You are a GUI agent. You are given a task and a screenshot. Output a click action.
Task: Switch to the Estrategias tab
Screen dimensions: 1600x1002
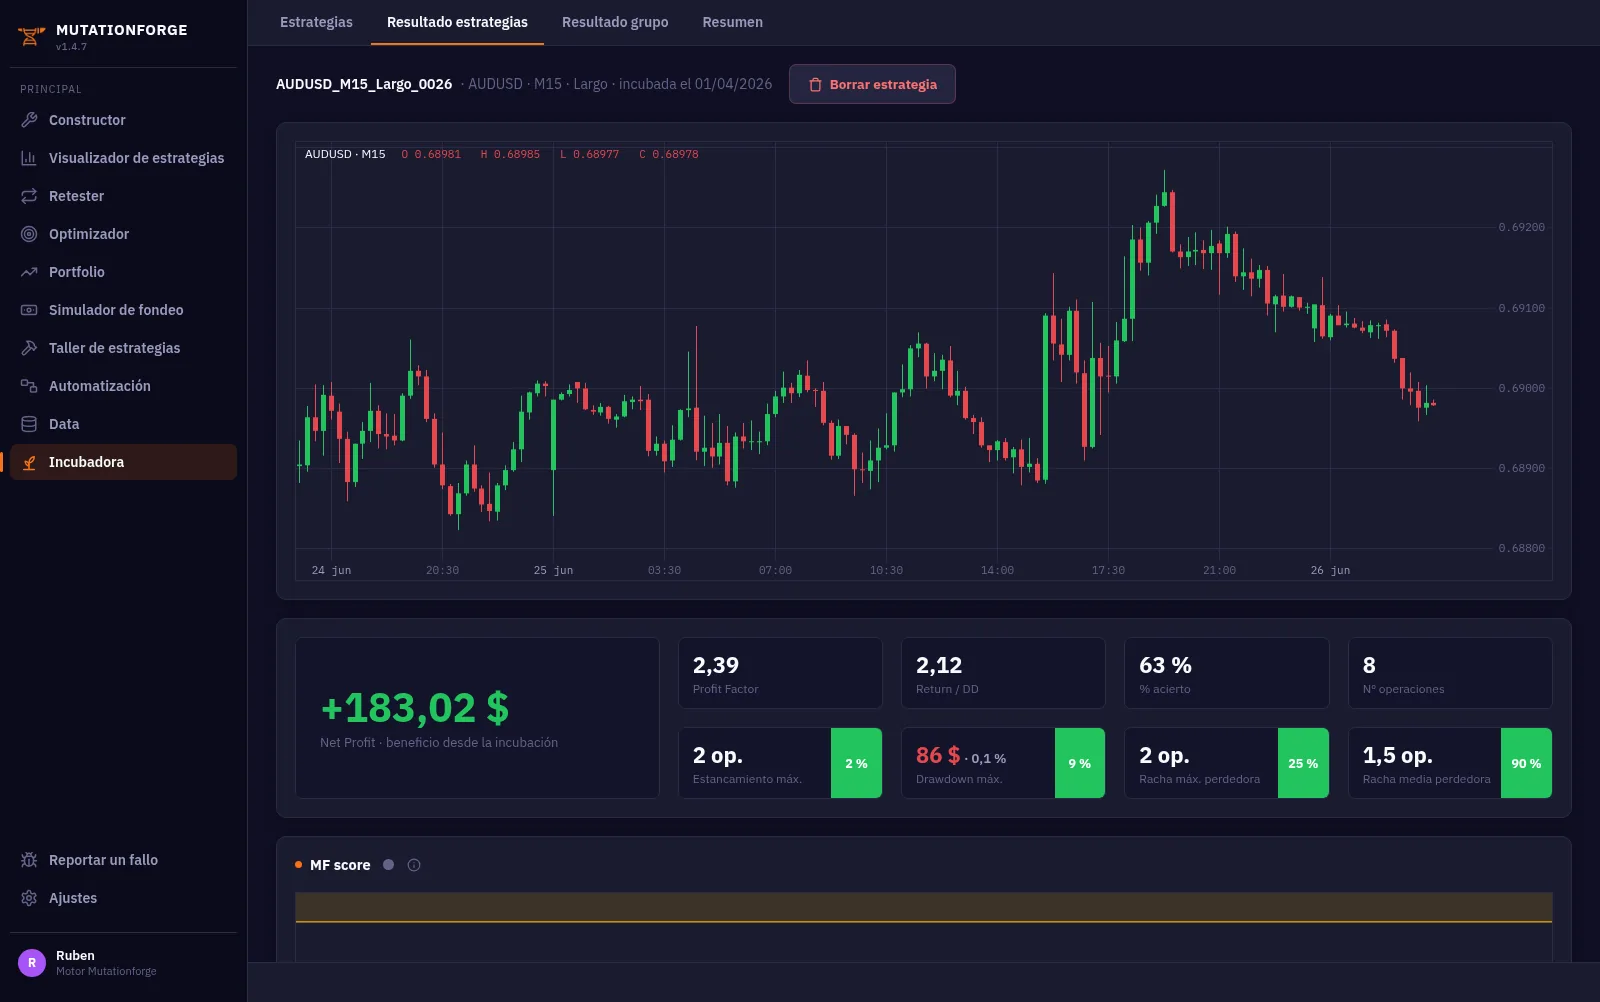(x=316, y=22)
